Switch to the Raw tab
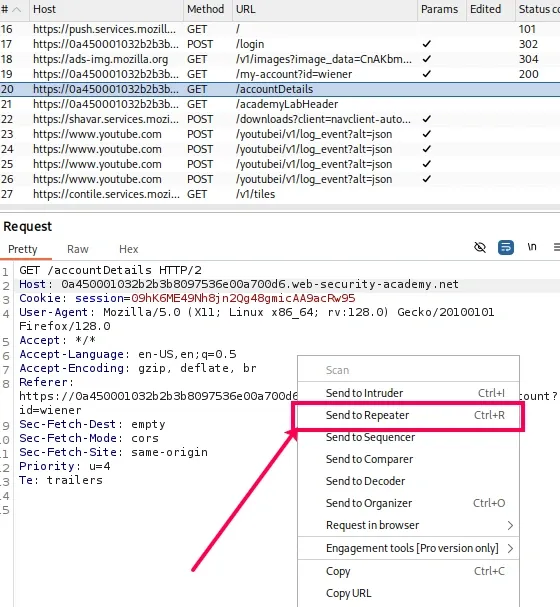Screen dimensions: 560x607 (78, 249)
